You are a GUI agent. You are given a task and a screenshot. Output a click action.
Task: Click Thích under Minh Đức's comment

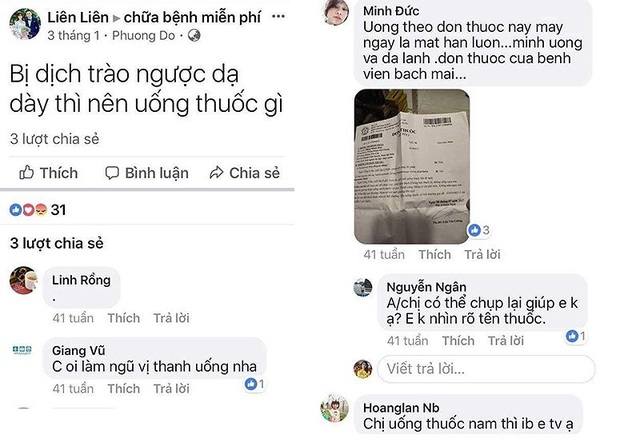435,255
